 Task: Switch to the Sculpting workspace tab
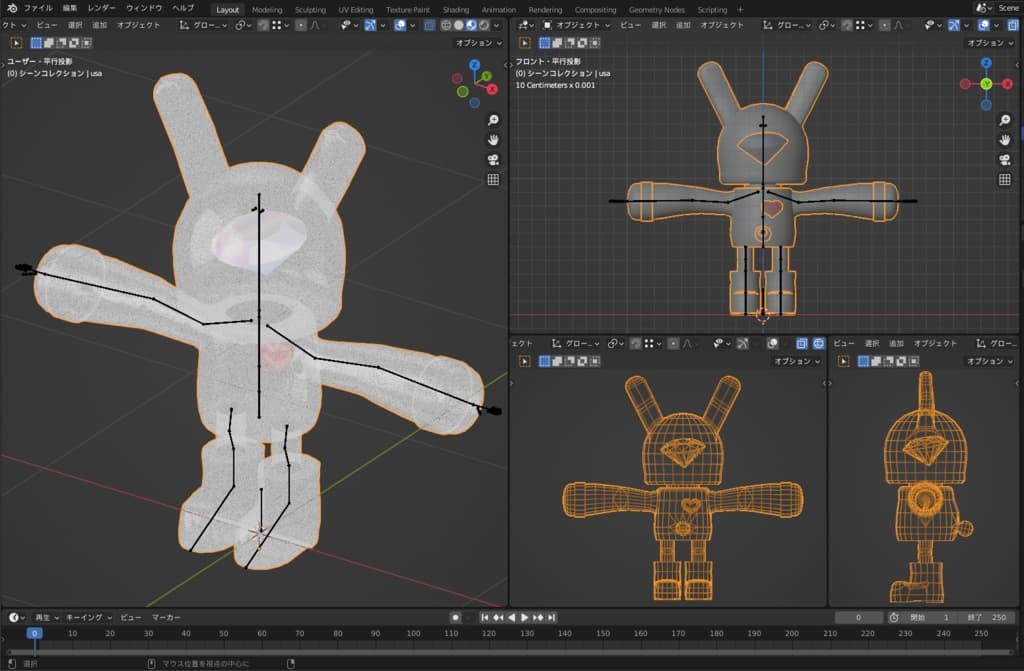pos(310,9)
